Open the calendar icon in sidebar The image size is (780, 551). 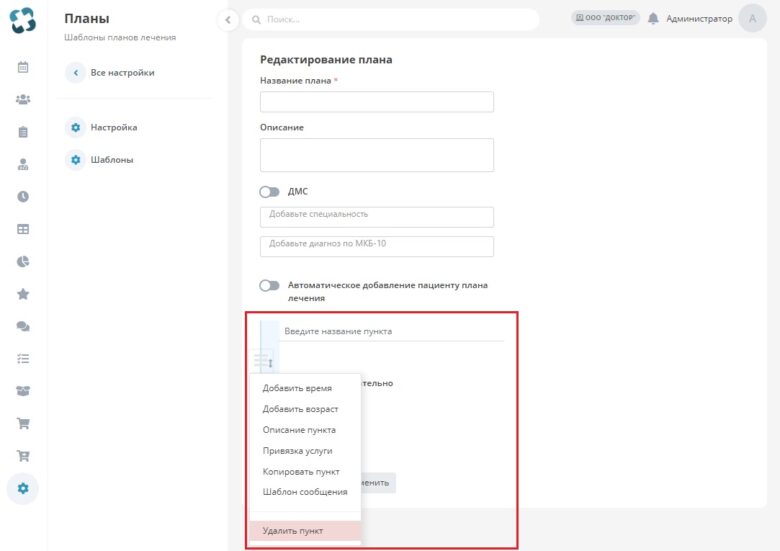tap(23, 67)
